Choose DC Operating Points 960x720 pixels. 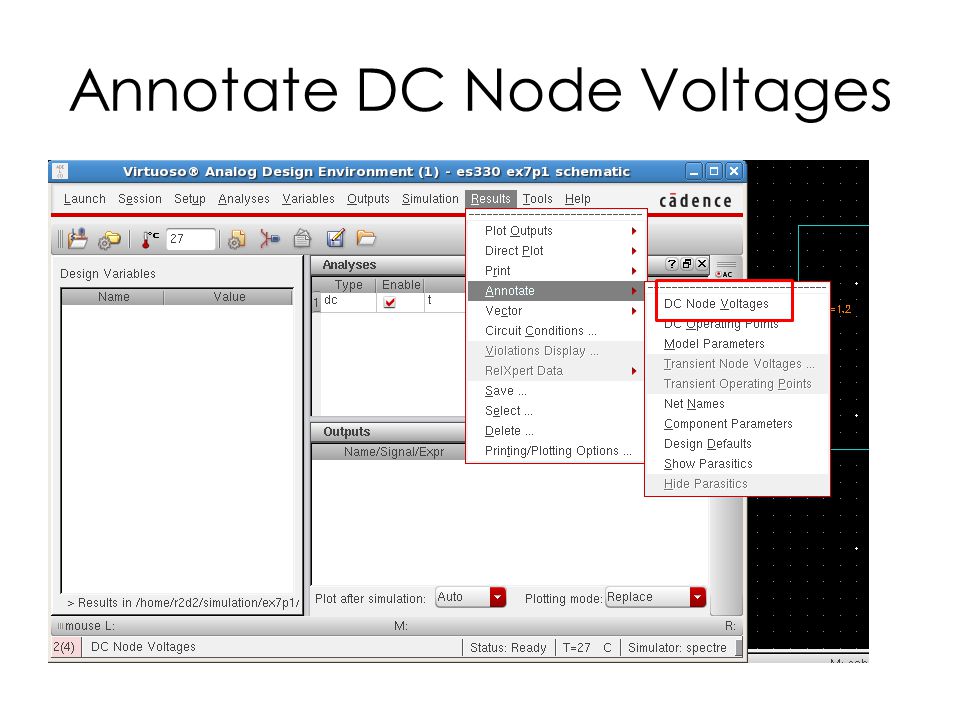tap(721, 324)
